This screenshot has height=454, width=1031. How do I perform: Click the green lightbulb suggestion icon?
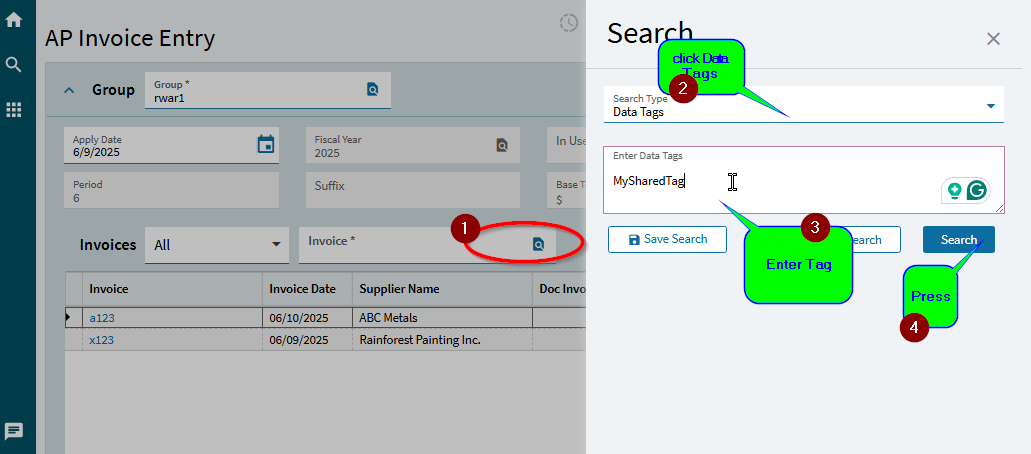(x=955, y=190)
